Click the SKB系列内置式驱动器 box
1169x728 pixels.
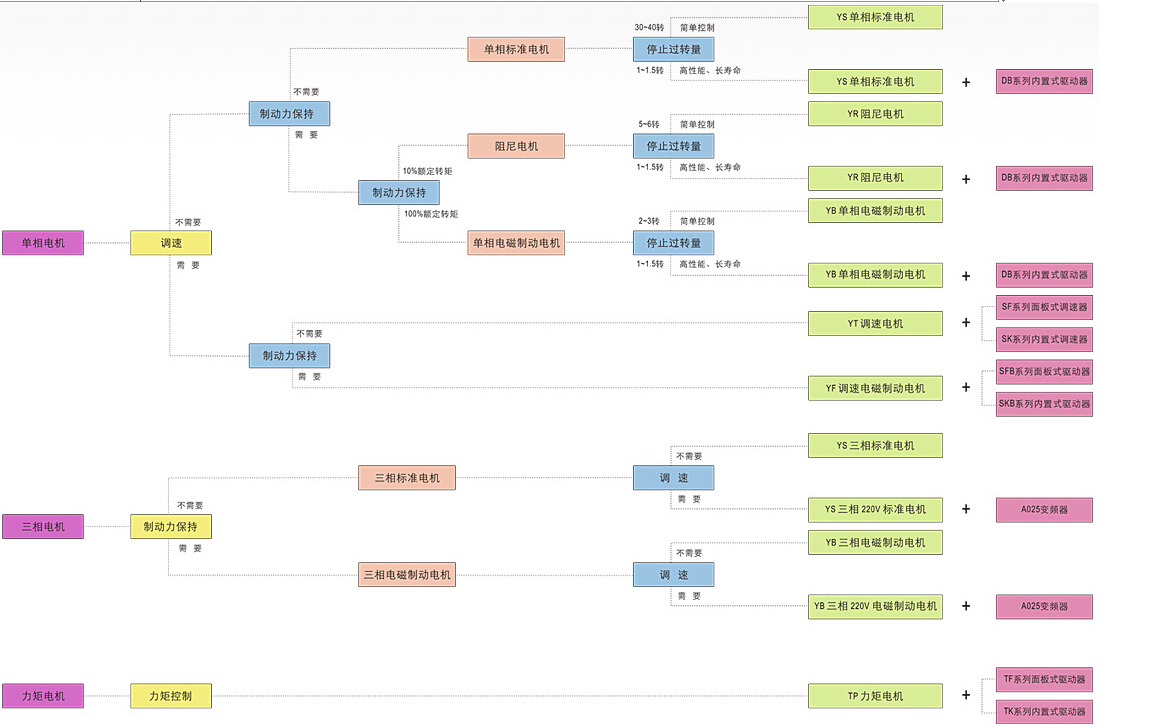[x=1044, y=404]
